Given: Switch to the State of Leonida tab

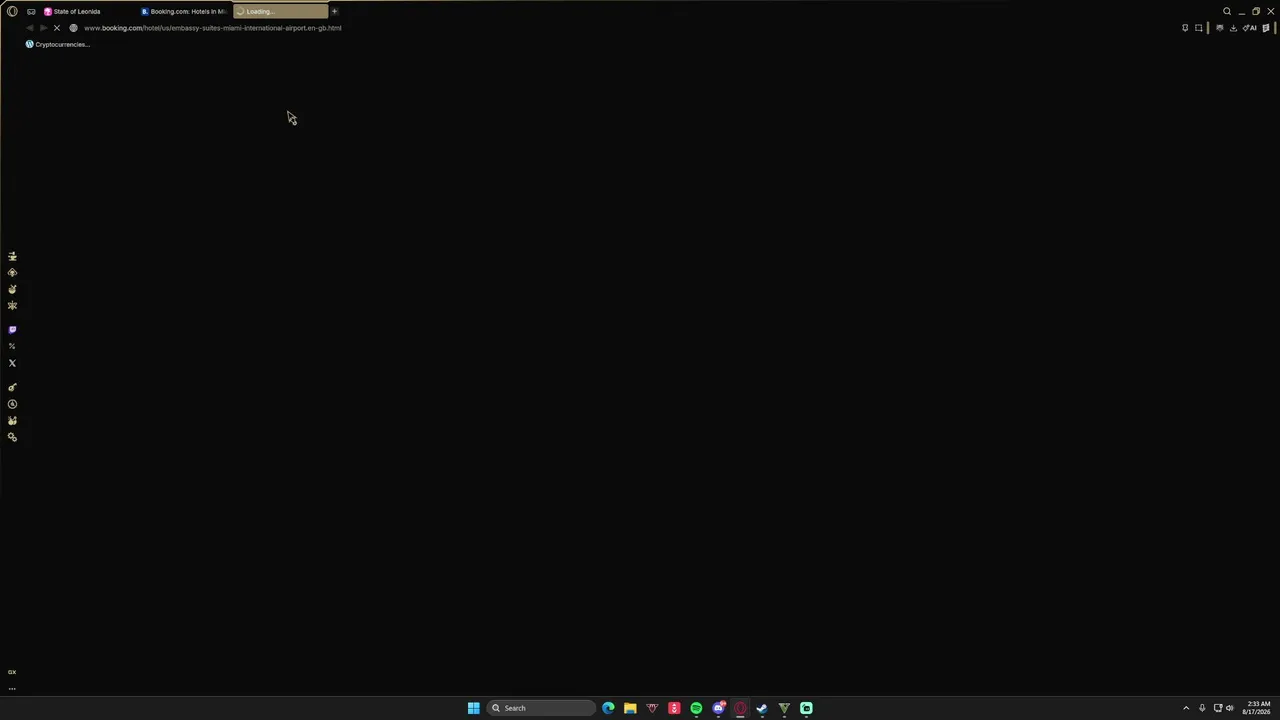Looking at the screenshot, I should point(88,11).
